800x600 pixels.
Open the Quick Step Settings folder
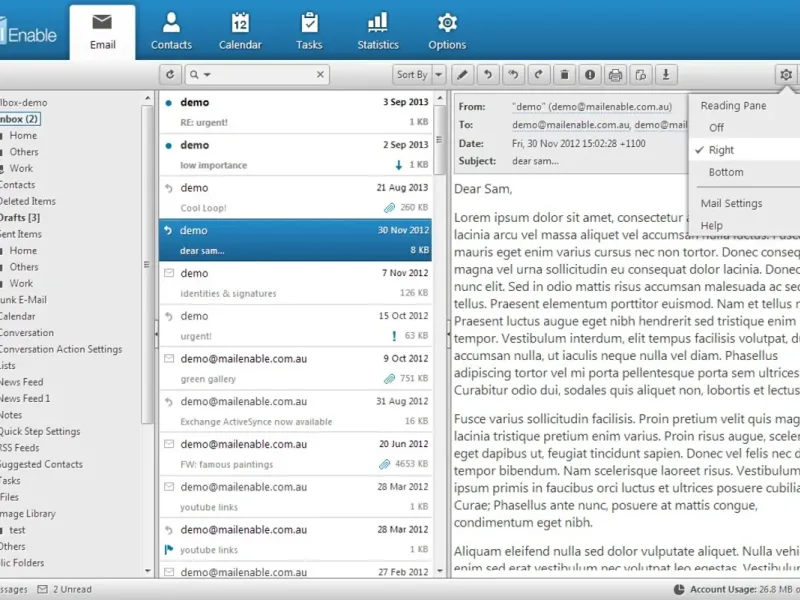click(40, 431)
